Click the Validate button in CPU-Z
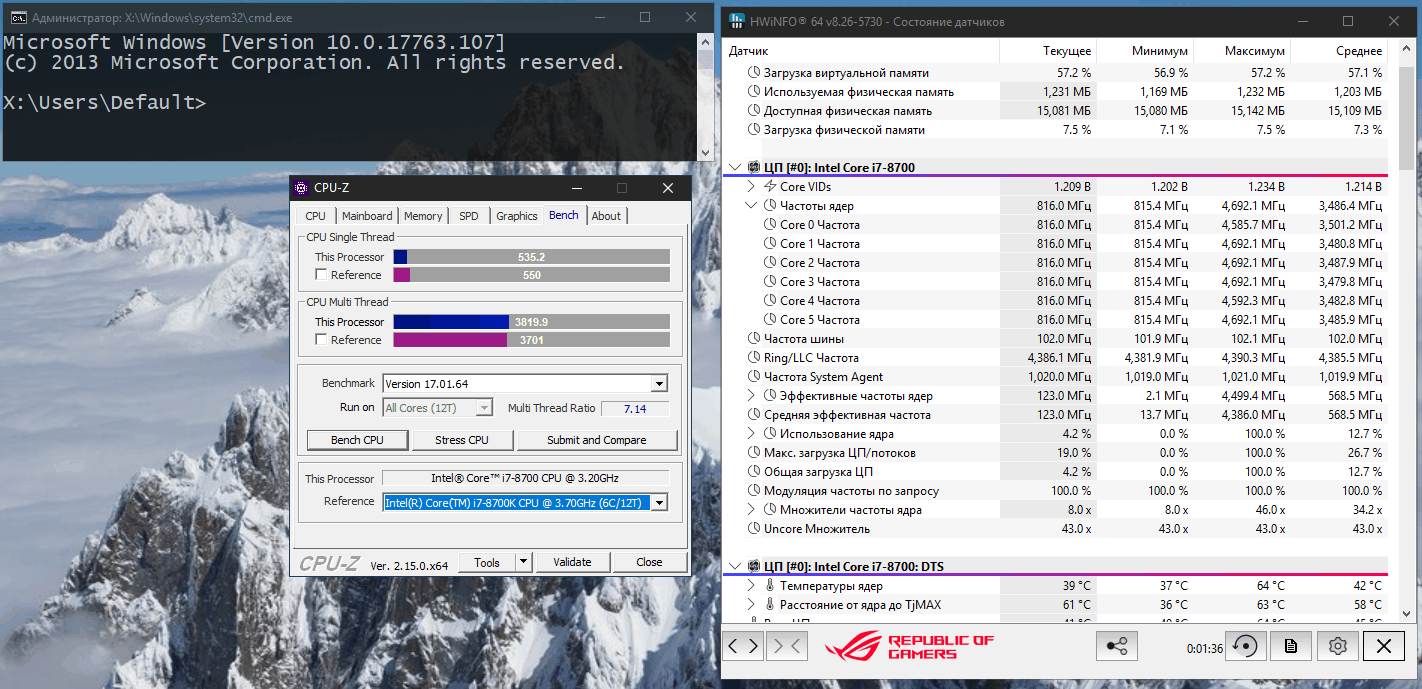Viewport: 1422px width, 689px height. tap(572, 562)
